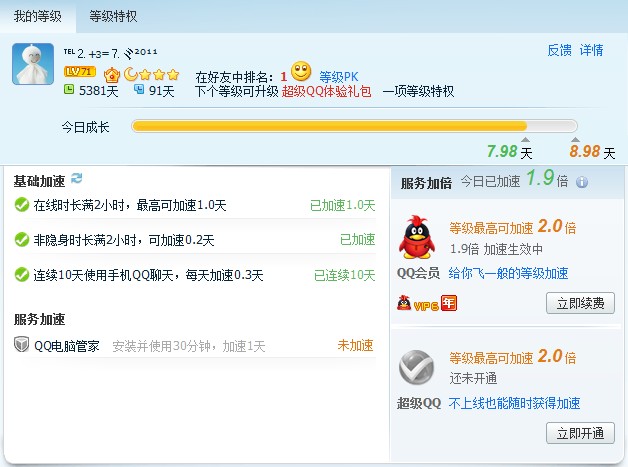628x467 pixels.
Task: Click the green clock icon beside 5381天
Action: click(69, 89)
